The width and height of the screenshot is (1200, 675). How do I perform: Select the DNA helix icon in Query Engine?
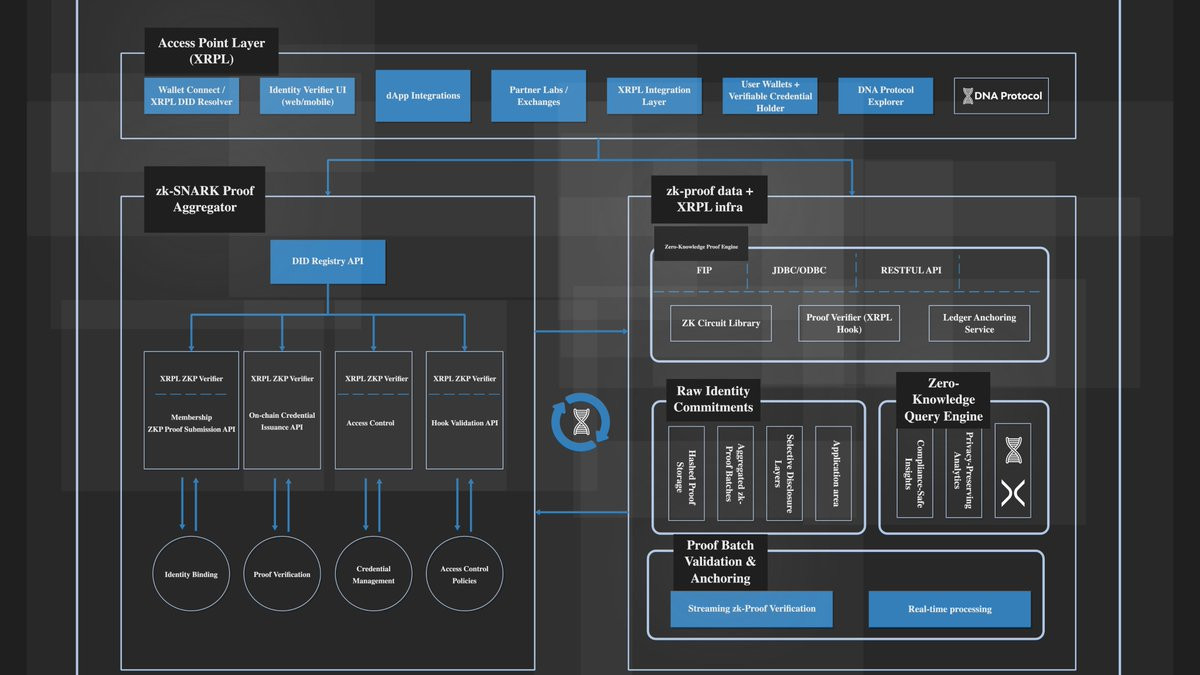[1013, 450]
